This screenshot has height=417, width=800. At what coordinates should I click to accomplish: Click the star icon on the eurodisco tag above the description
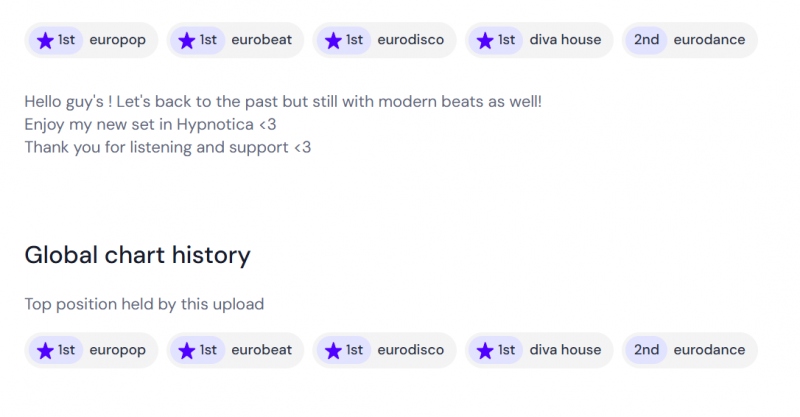334,40
